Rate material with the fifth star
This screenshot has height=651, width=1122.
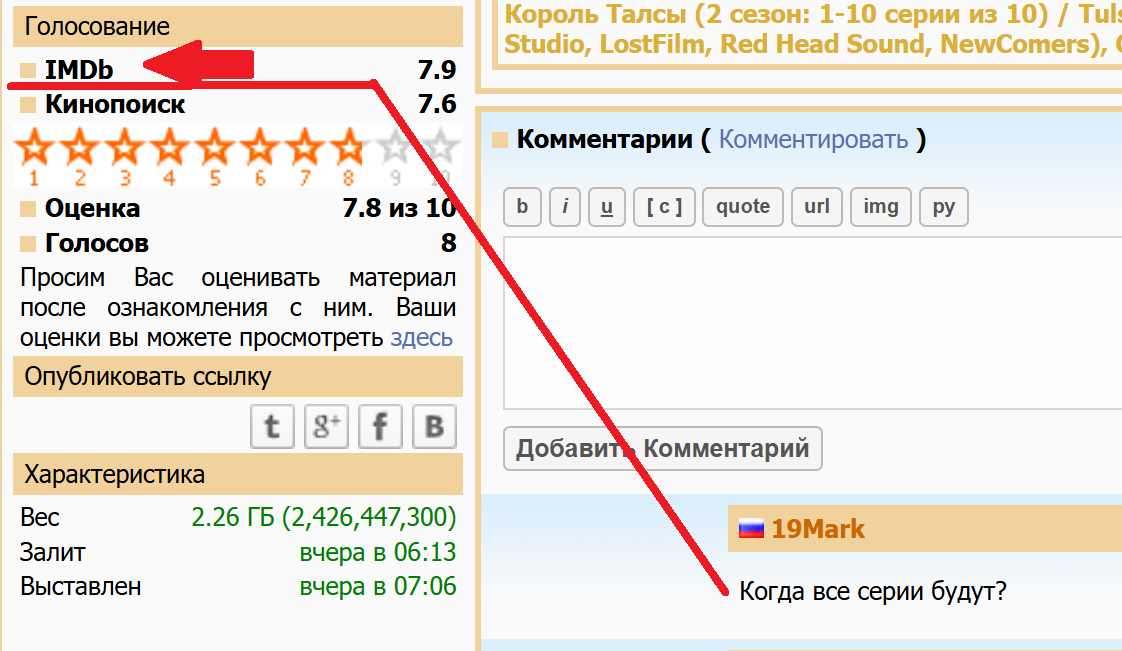(x=214, y=150)
